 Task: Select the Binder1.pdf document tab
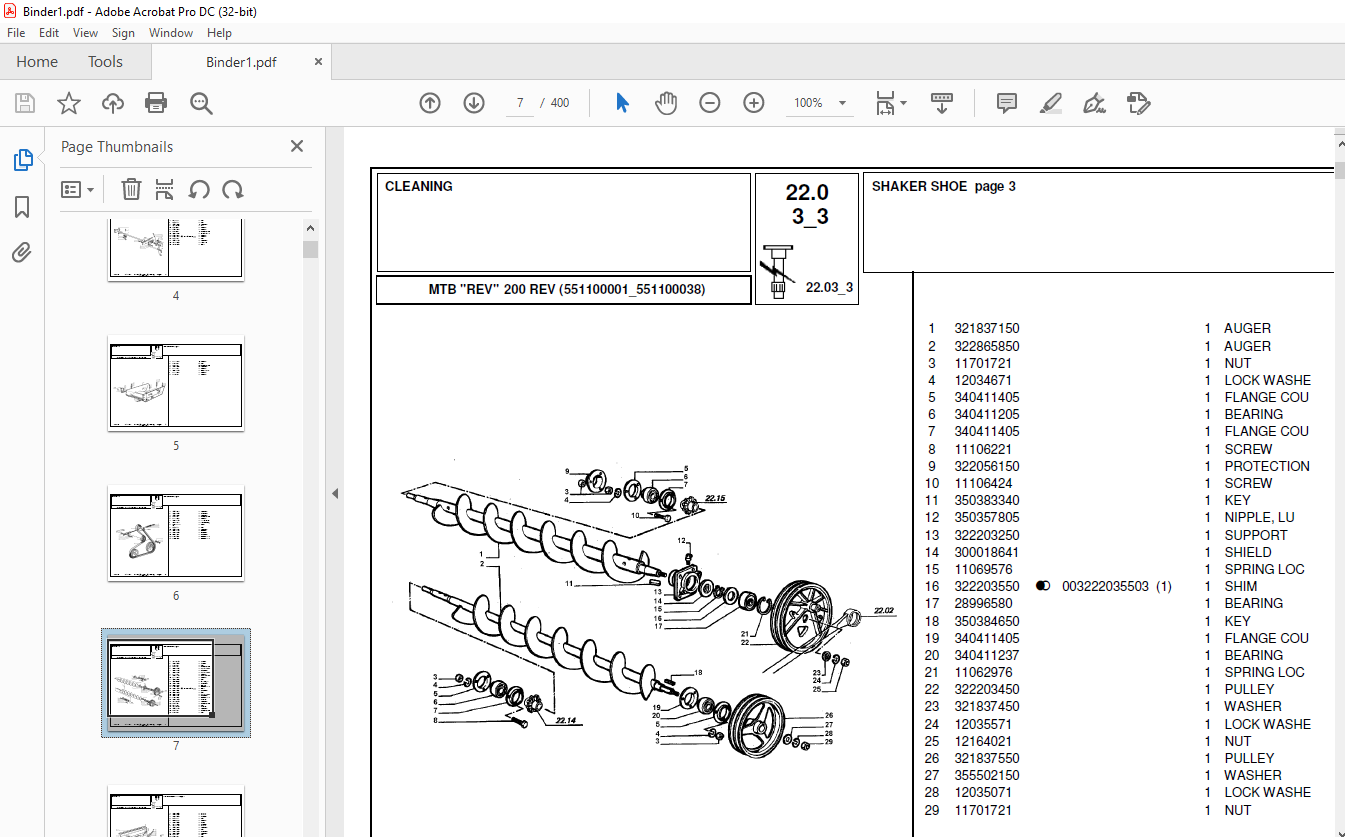pyautogui.click(x=241, y=62)
